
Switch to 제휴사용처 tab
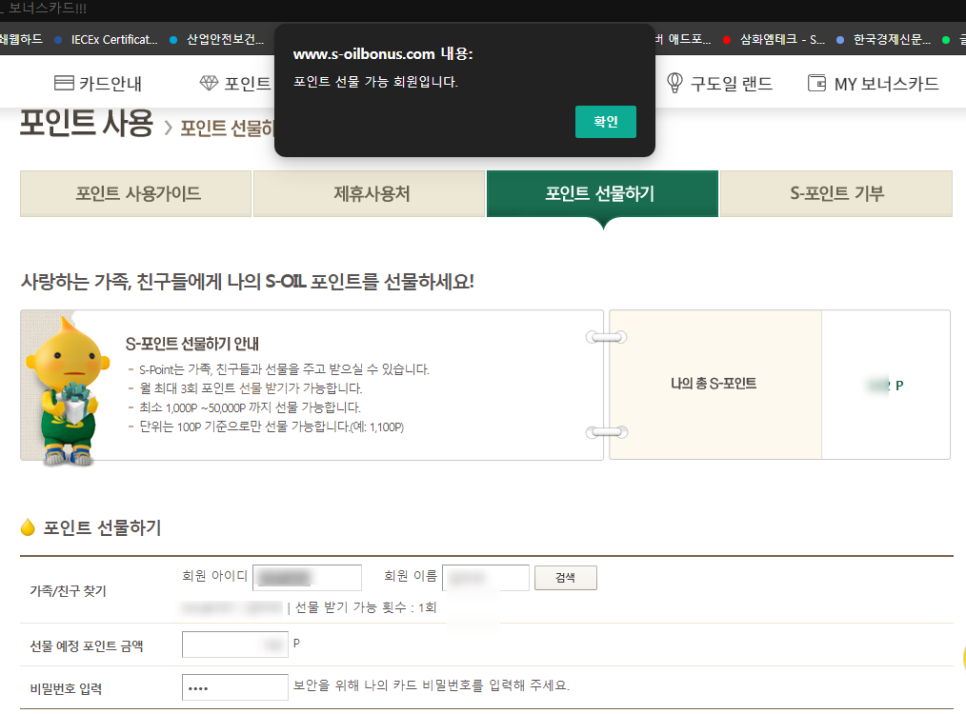369,193
